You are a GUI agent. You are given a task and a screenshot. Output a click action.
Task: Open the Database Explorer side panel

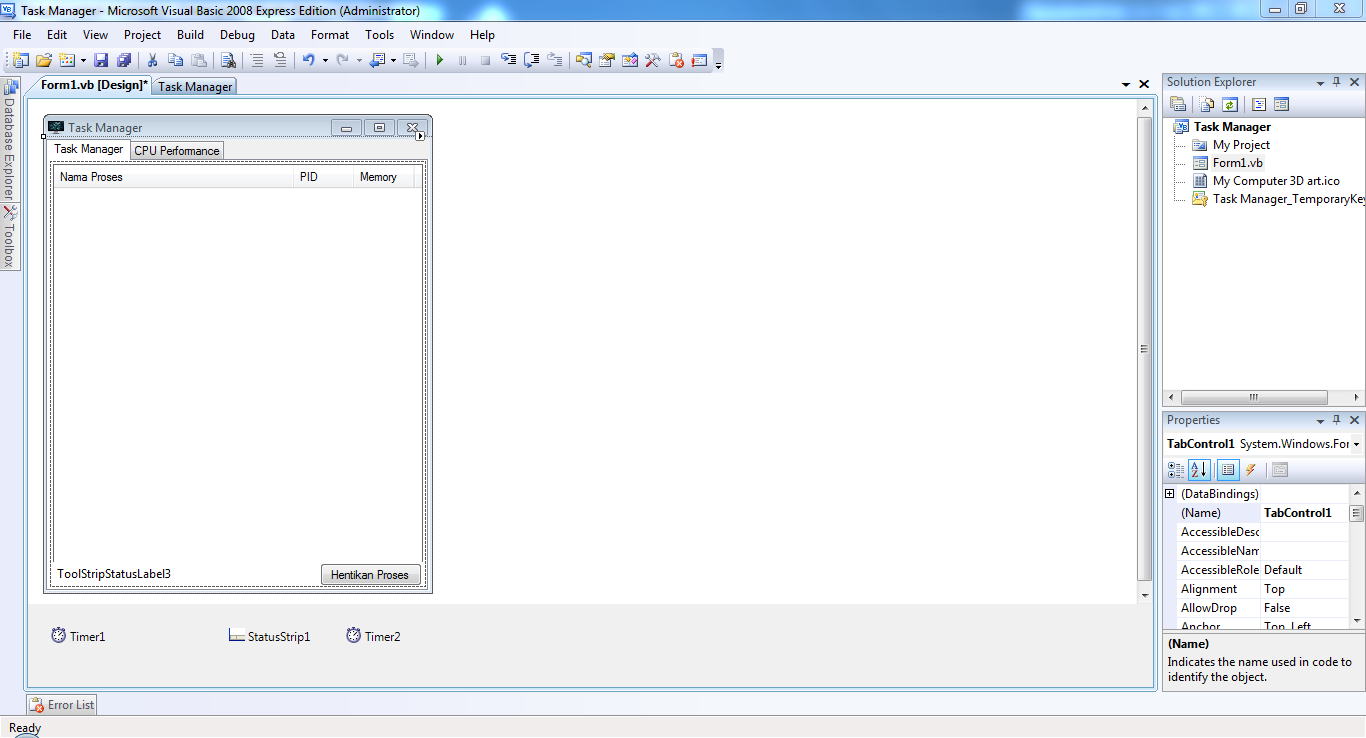tap(8, 140)
